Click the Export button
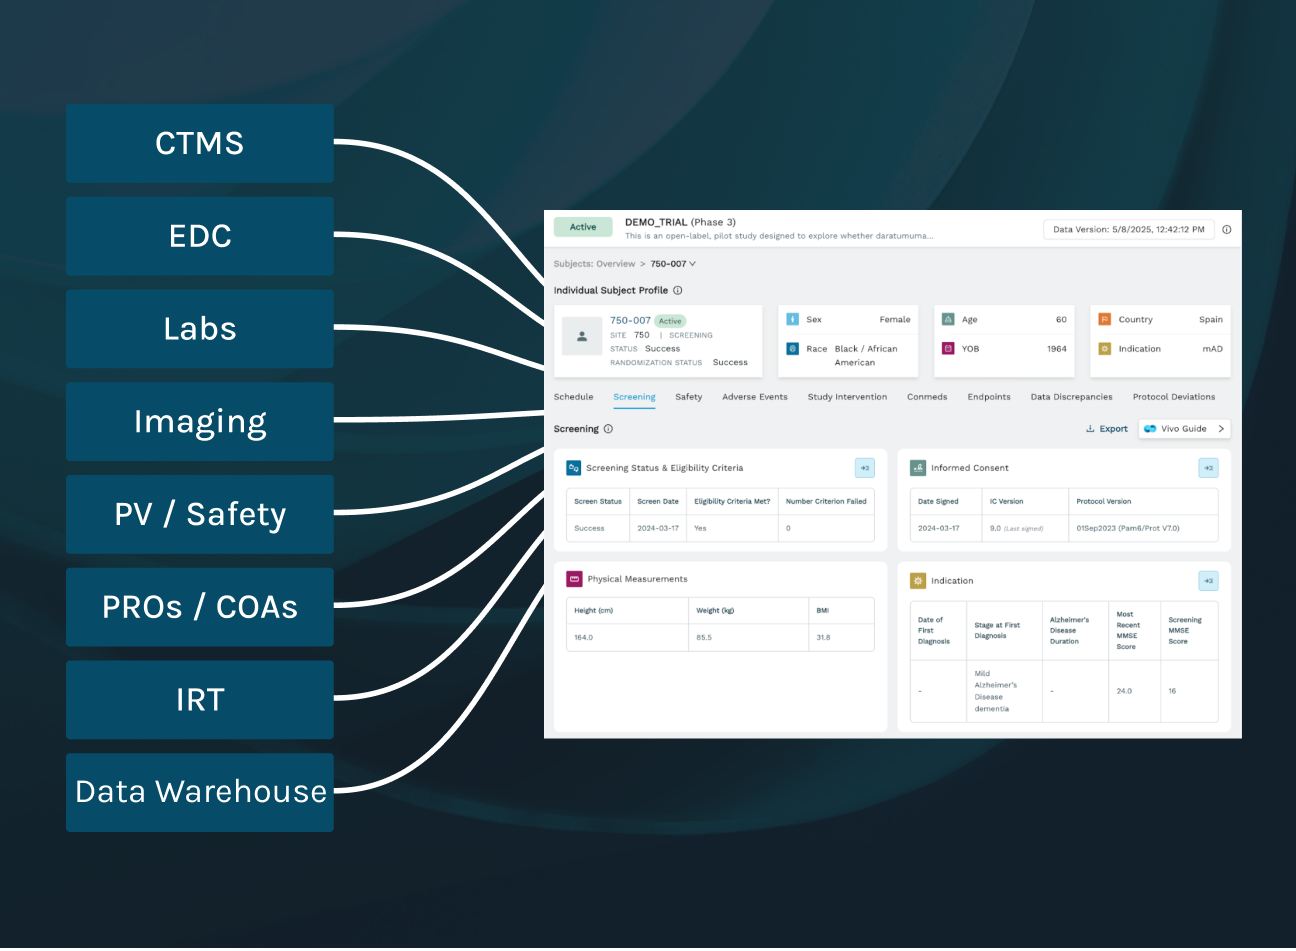 tap(1106, 429)
